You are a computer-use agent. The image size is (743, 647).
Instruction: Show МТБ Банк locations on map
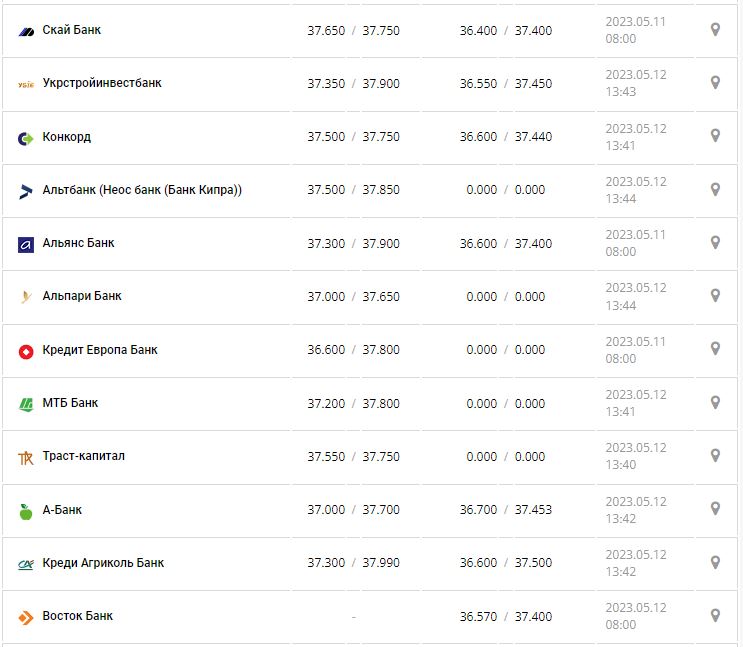tap(715, 402)
